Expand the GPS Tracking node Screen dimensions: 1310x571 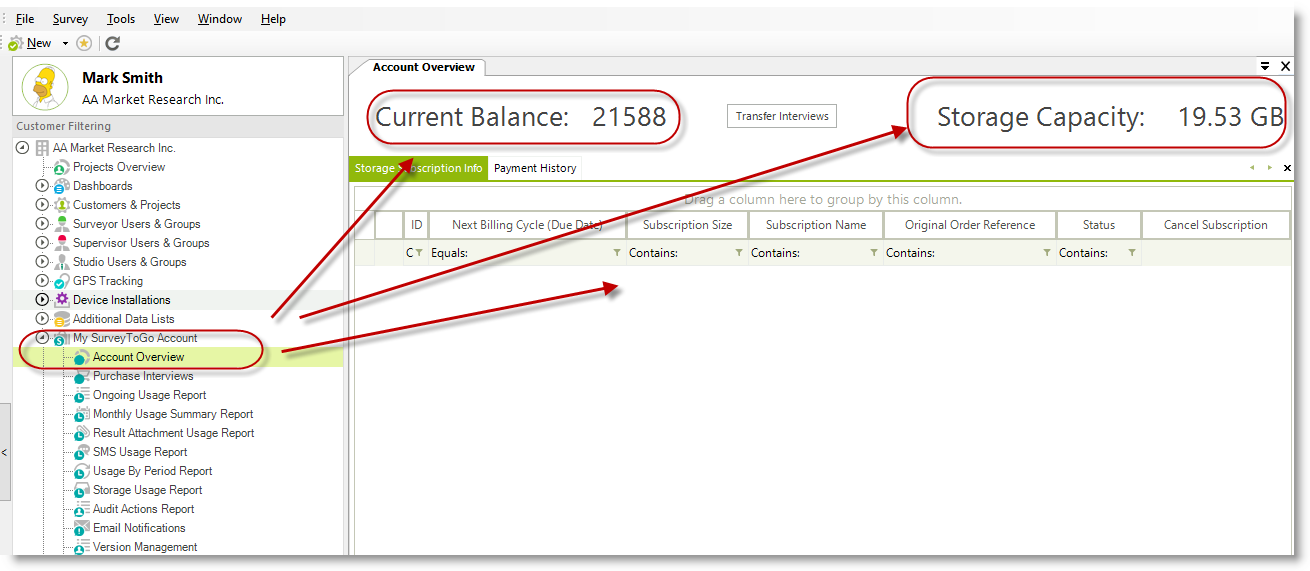coord(42,281)
